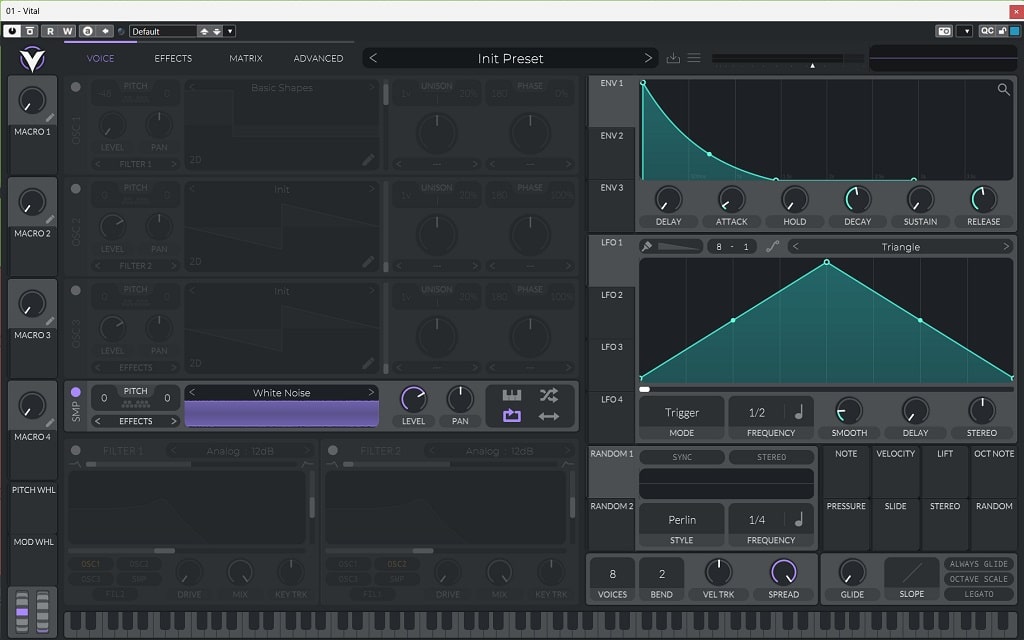
Task: Click the Random 1 frequency note icon
Action: [x=799, y=519]
